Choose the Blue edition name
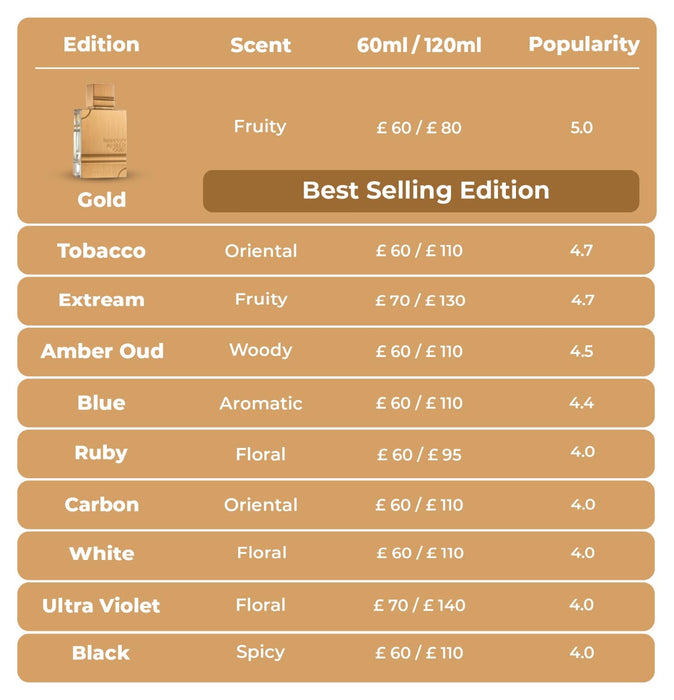The image size is (674, 700). 101,403
